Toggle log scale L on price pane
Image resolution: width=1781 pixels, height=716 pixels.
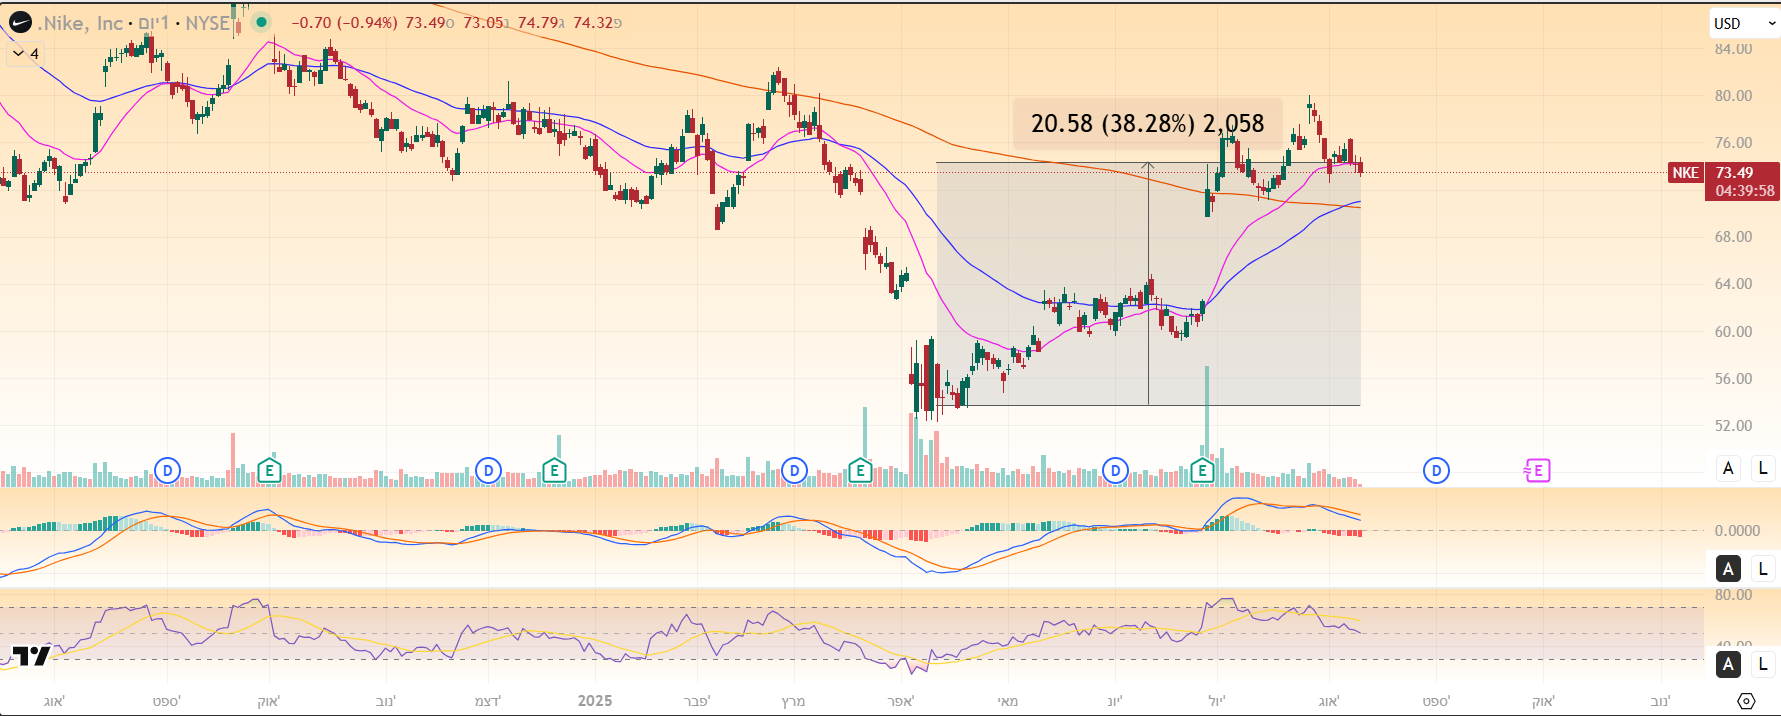point(1762,468)
